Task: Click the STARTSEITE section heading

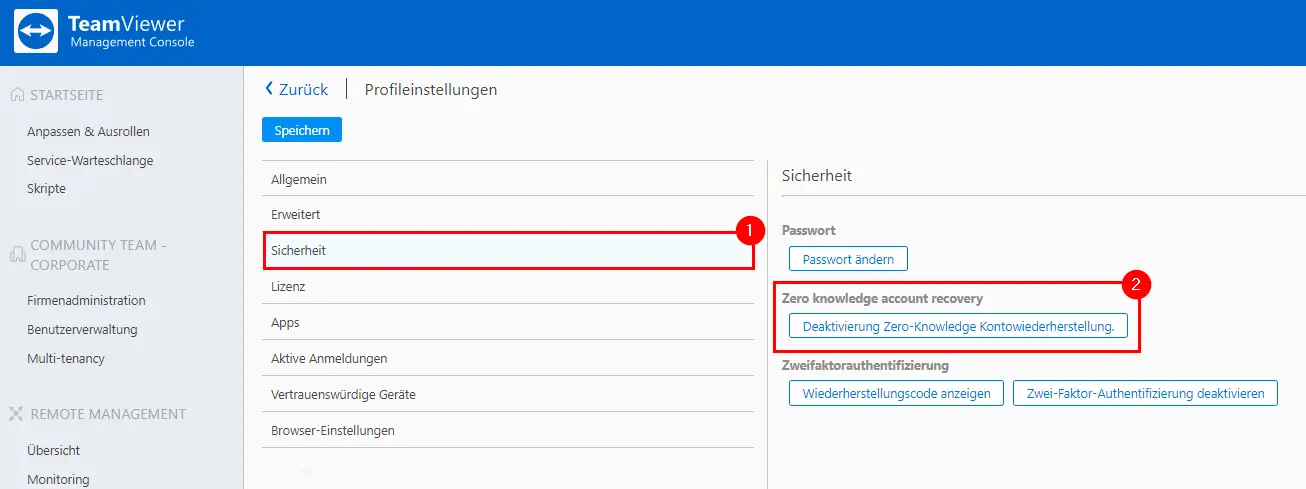Action: 67,95
